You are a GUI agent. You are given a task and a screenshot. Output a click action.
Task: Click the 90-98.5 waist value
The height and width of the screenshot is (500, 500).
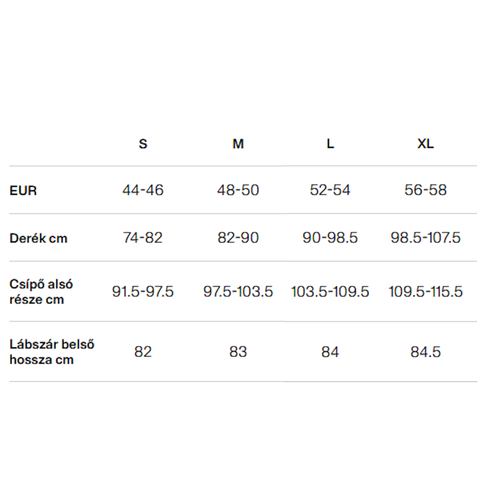point(330,238)
